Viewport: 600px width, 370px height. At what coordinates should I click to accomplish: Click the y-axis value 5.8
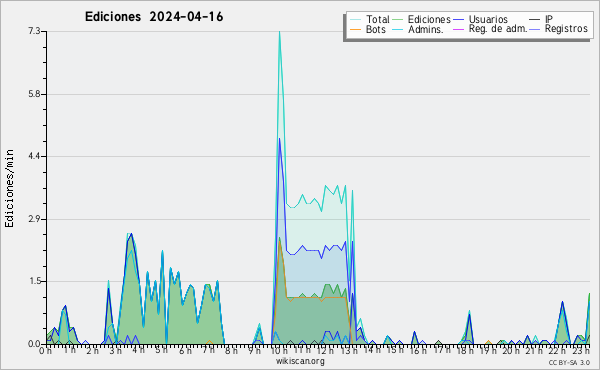[34, 94]
